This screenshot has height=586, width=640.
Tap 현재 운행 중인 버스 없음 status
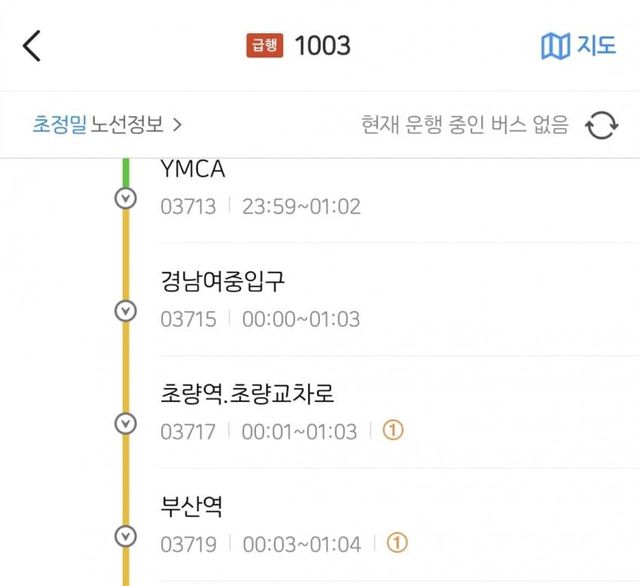tap(464, 126)
